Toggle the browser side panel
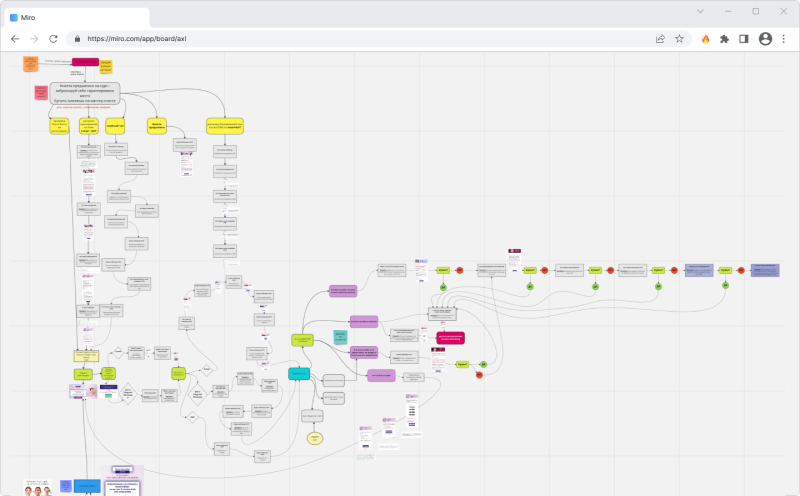 tap(744, 39)
